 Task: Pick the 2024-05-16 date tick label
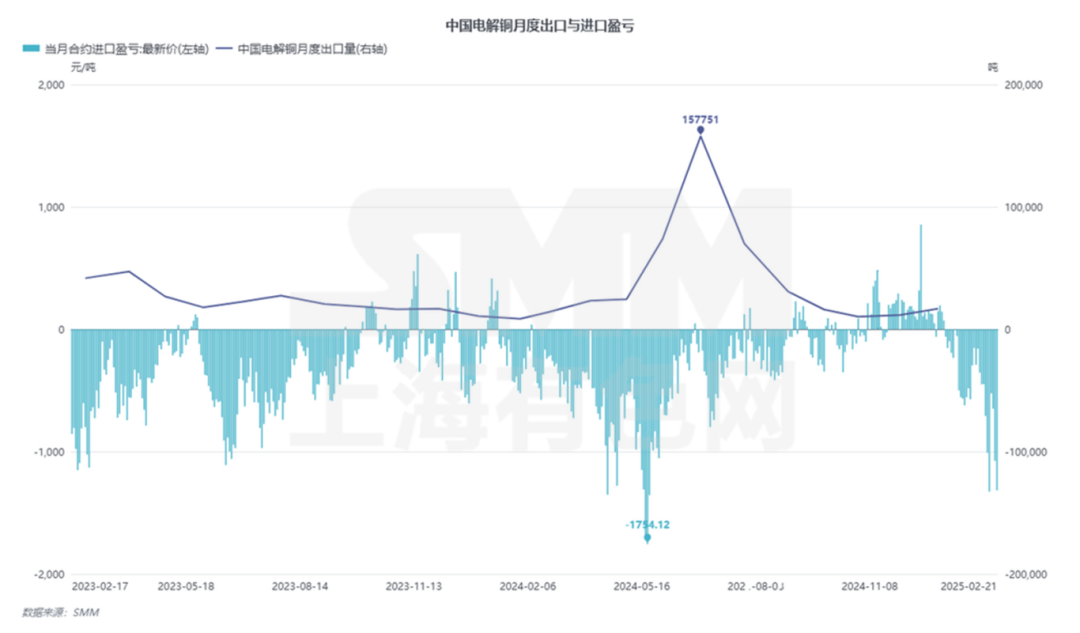pyautogui.click(x=641, y=586)
